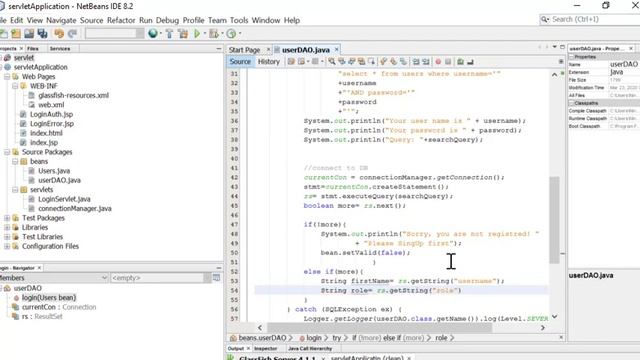Click the Find Selection magnifier in editor toolbar
The width and height of the screenshot is (640, 360).
click(332, 62)
